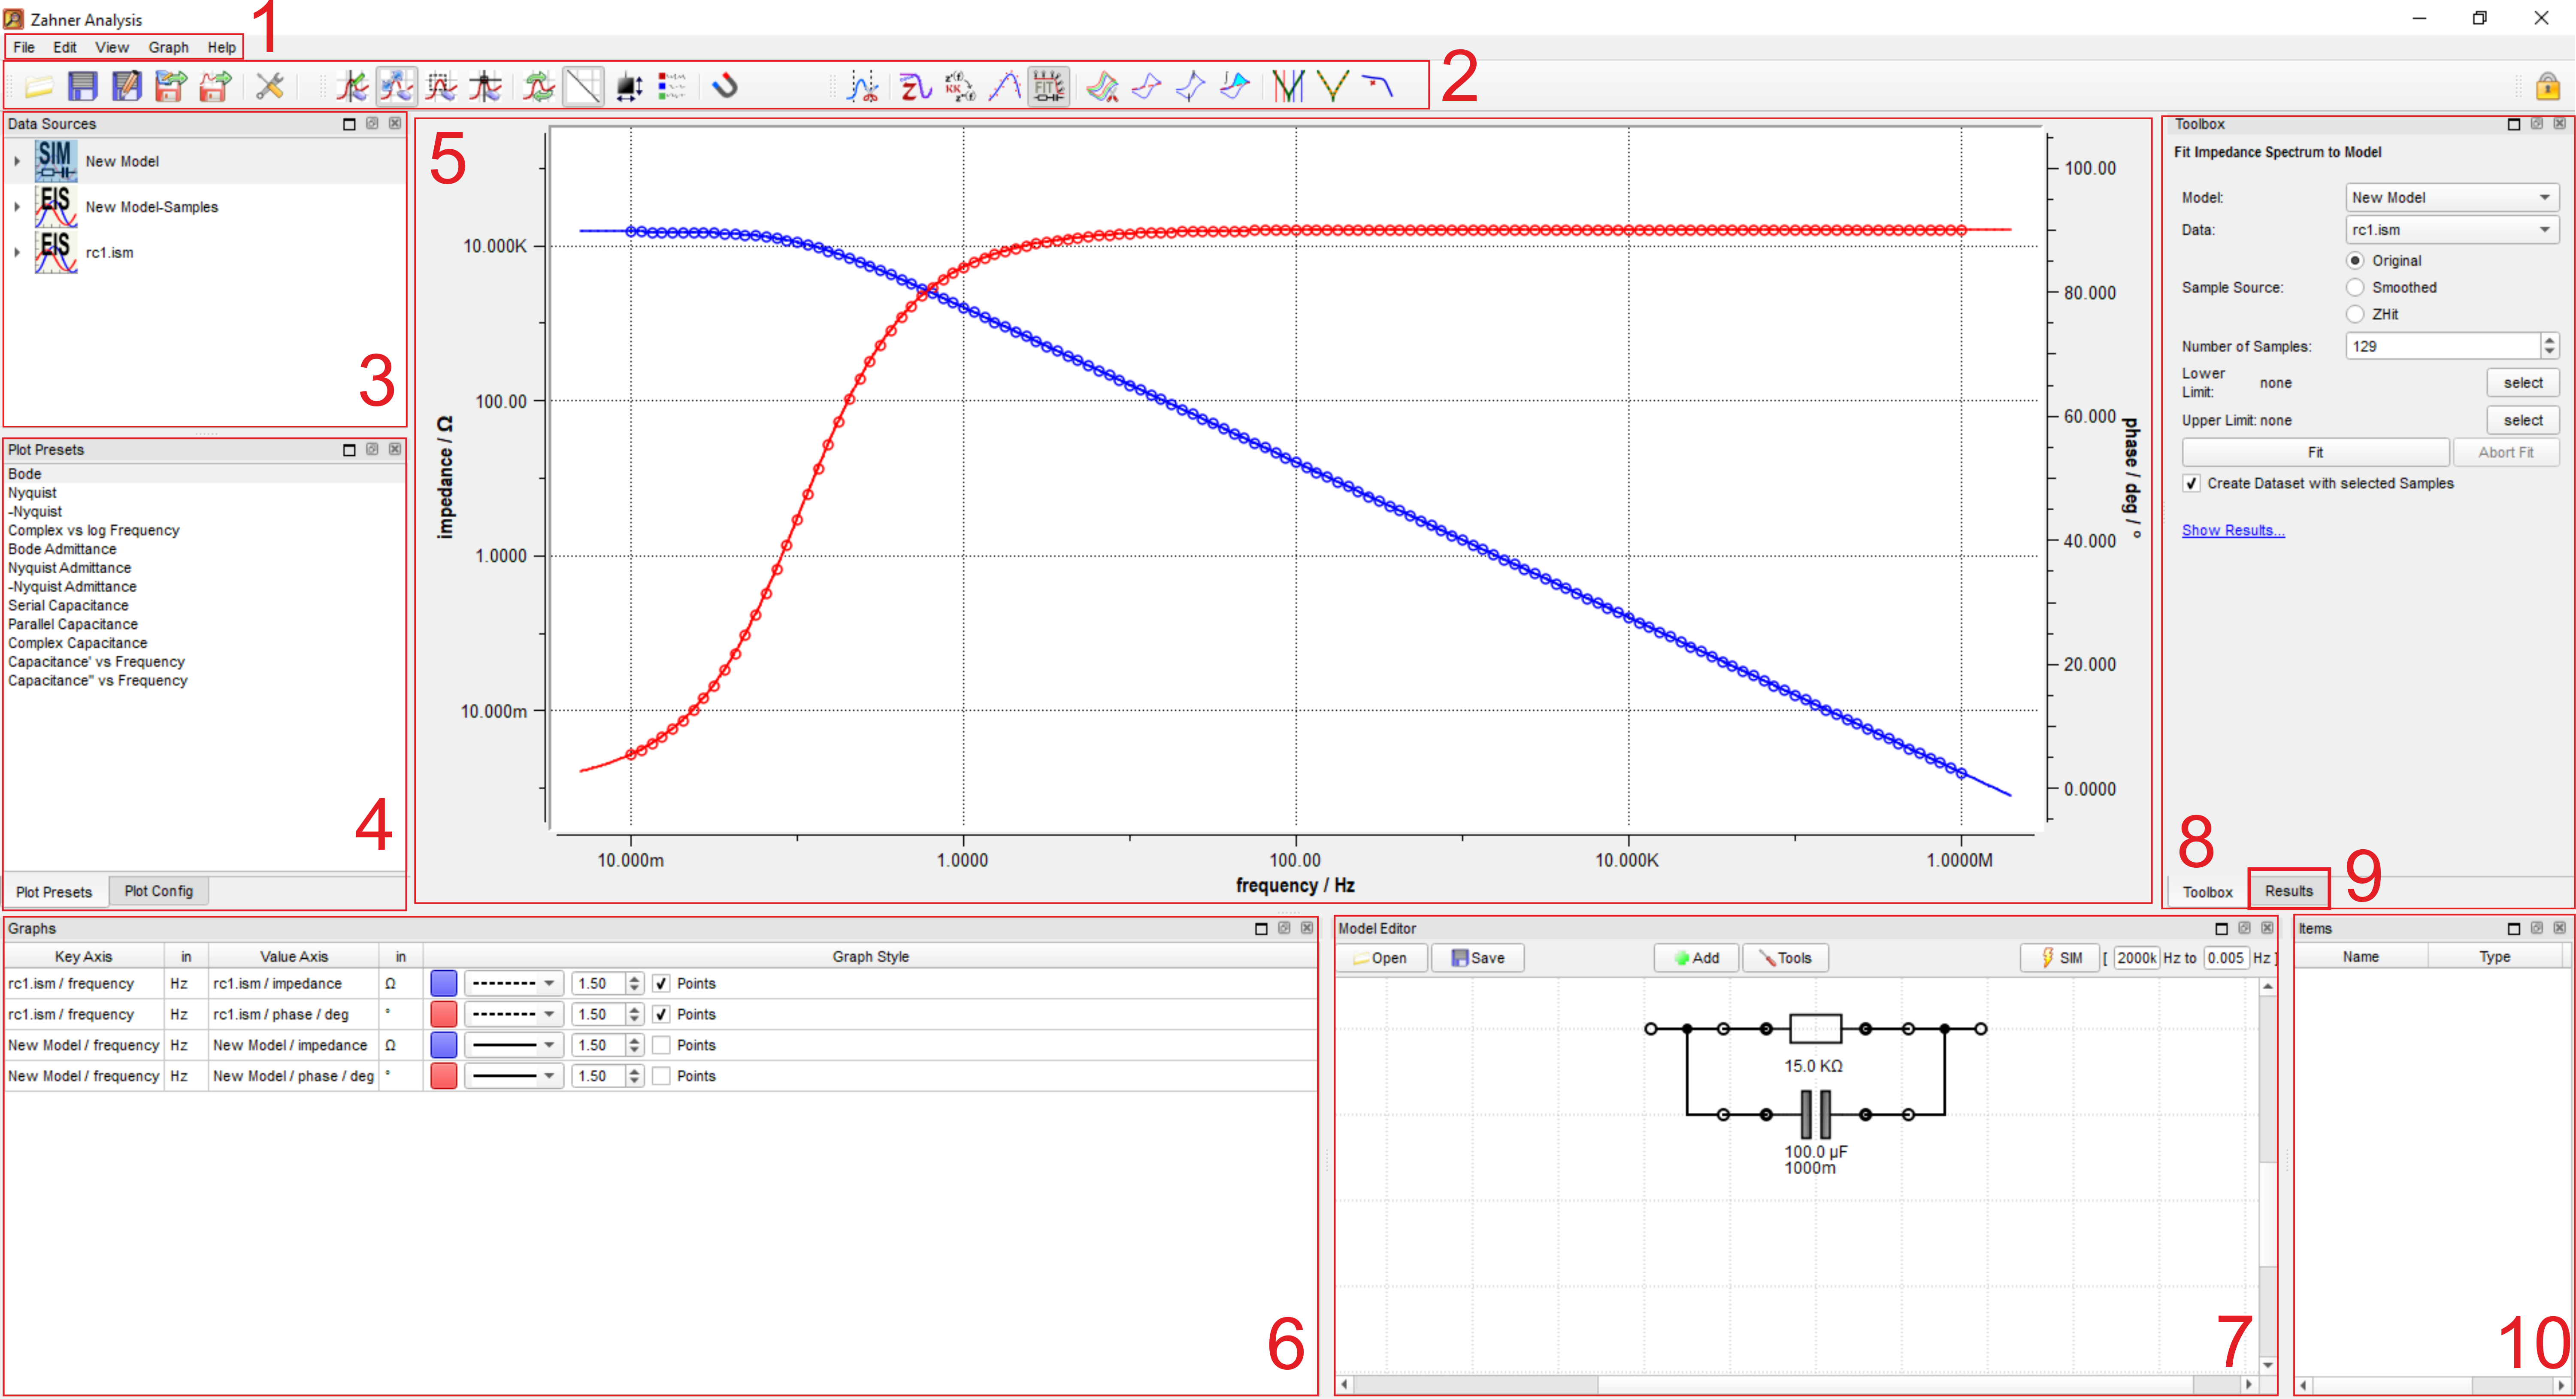Screen dimensions: 2576x1399
Task: Click the green Y-shaped tool icon
Action: pyautogui.click(x=1333, y=86)
